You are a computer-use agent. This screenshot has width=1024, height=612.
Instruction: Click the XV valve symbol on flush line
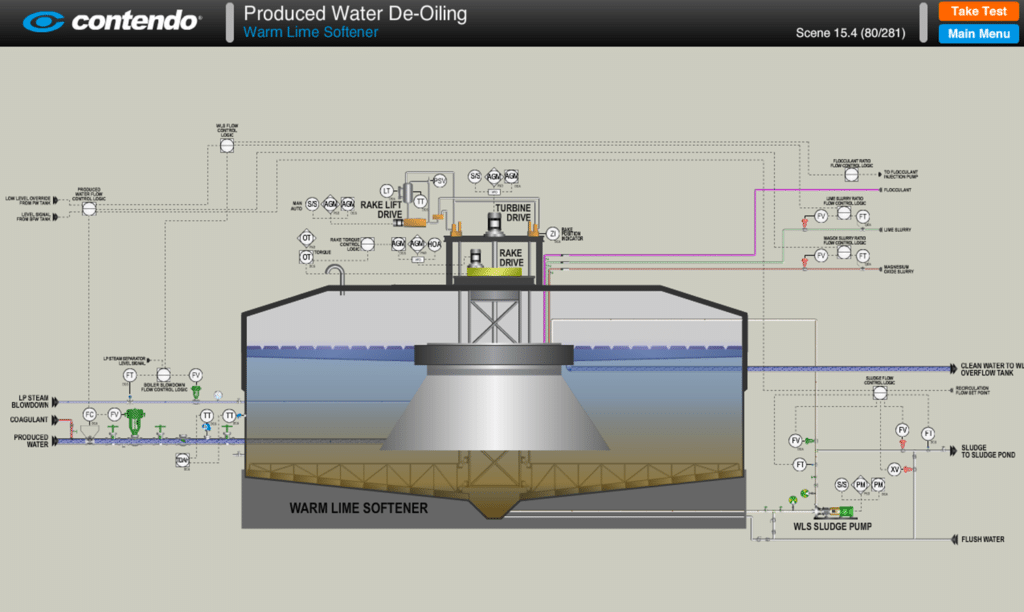[x=894, y=469]
